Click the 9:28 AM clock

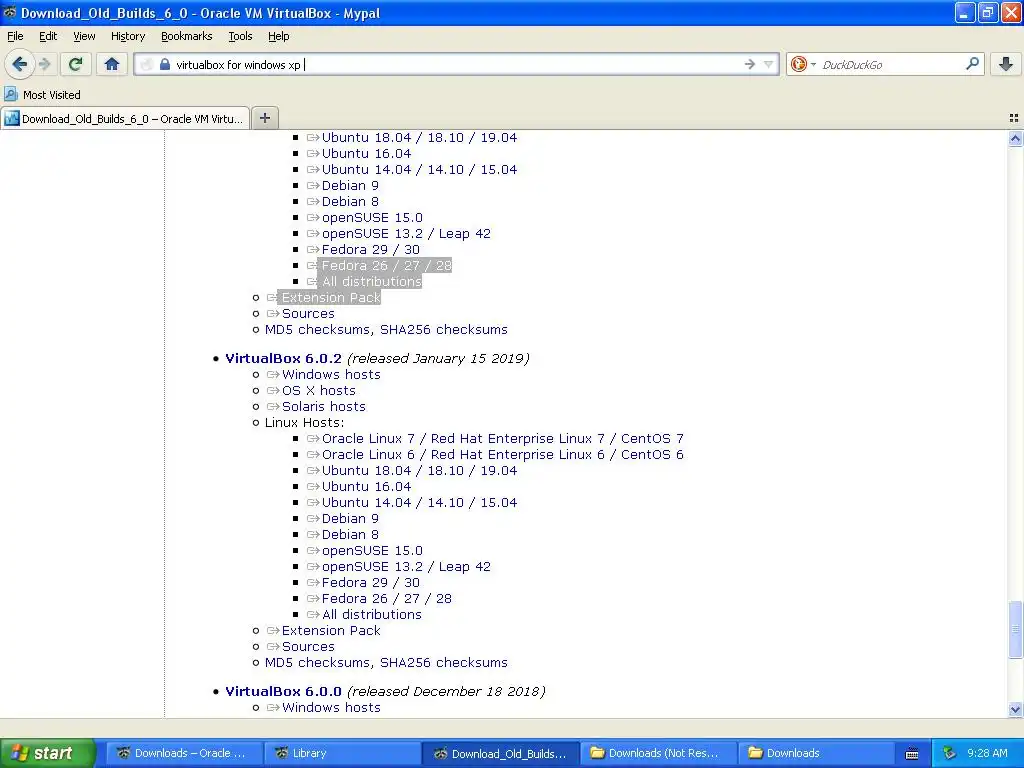coord(987,753)
